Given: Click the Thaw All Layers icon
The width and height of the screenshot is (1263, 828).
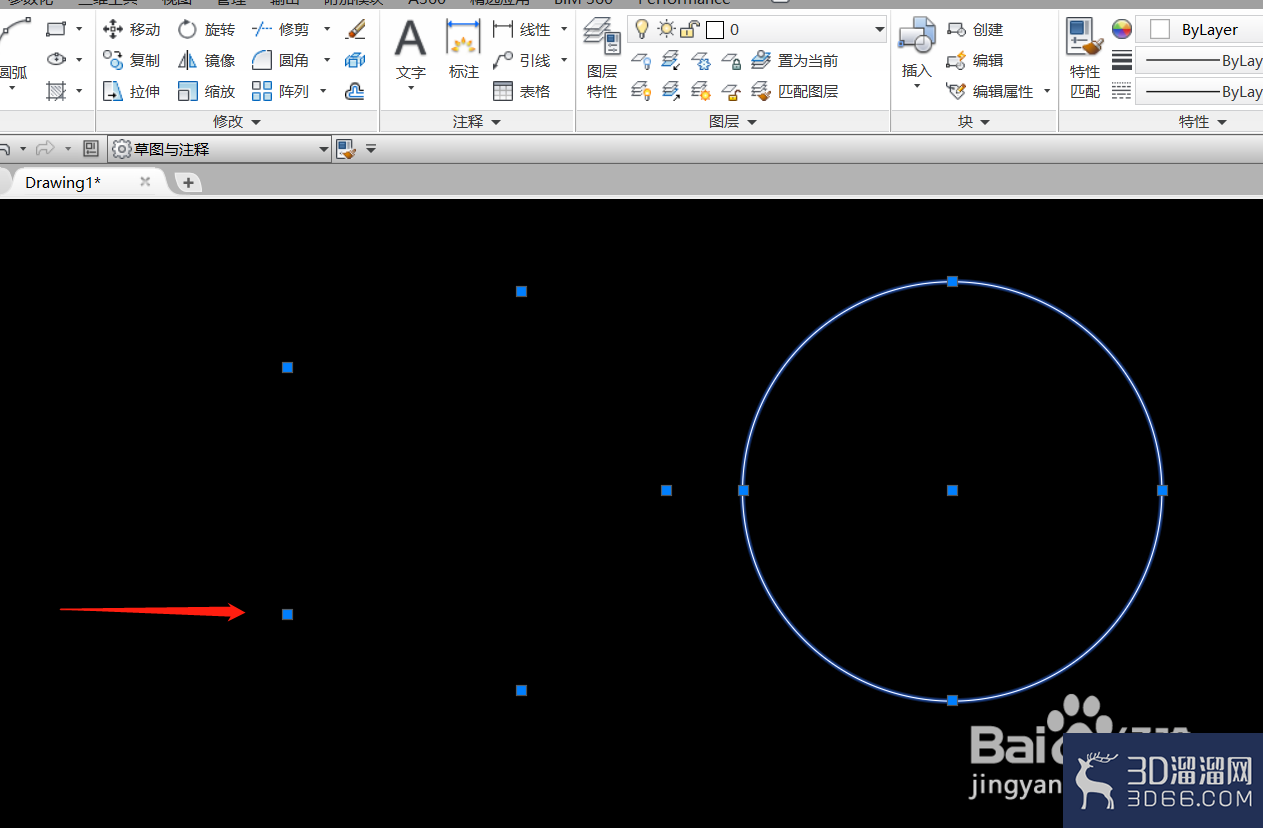Looking at the screenshot, I should pos(702,92).
